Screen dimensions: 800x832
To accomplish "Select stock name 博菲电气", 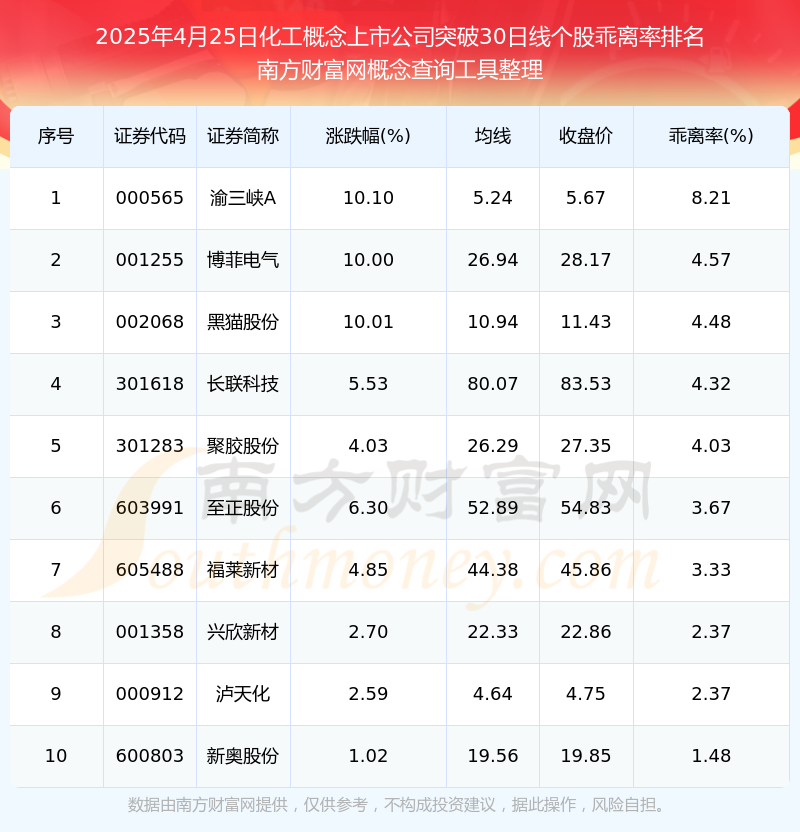I will [x=243, y=260].
